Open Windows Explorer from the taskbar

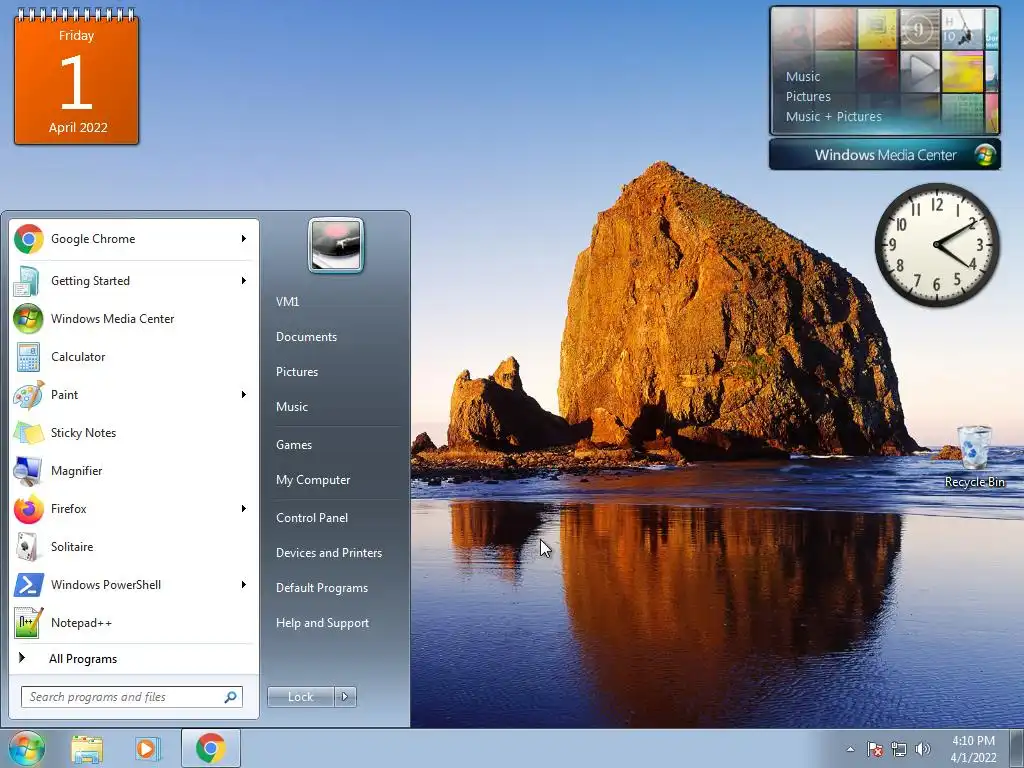coord(87,749)
